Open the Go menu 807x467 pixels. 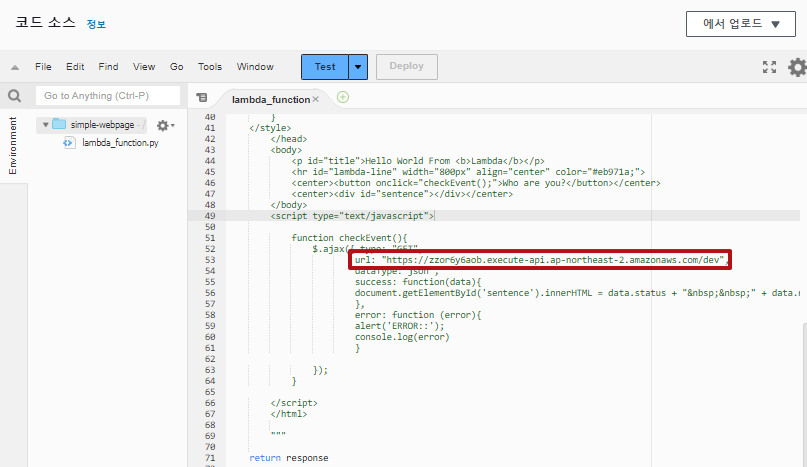177,67
